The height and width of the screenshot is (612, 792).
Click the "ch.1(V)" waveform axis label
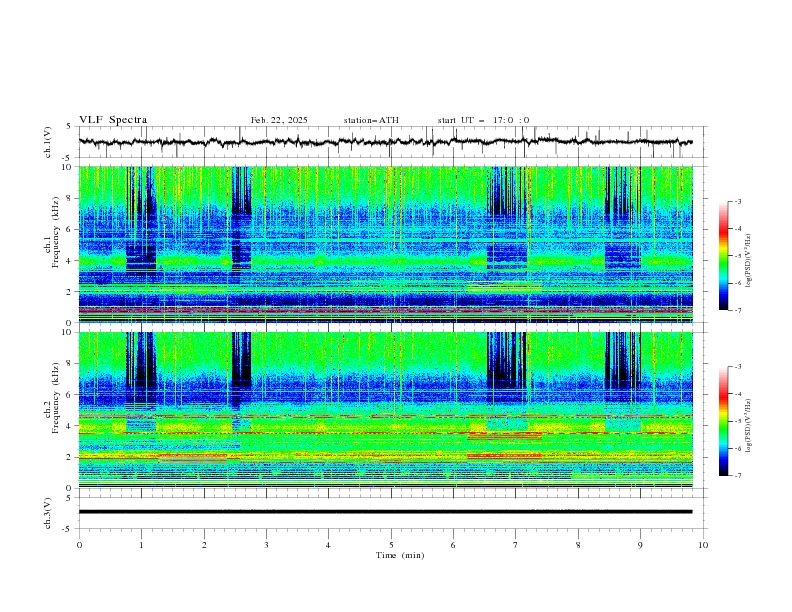(48, 142)
